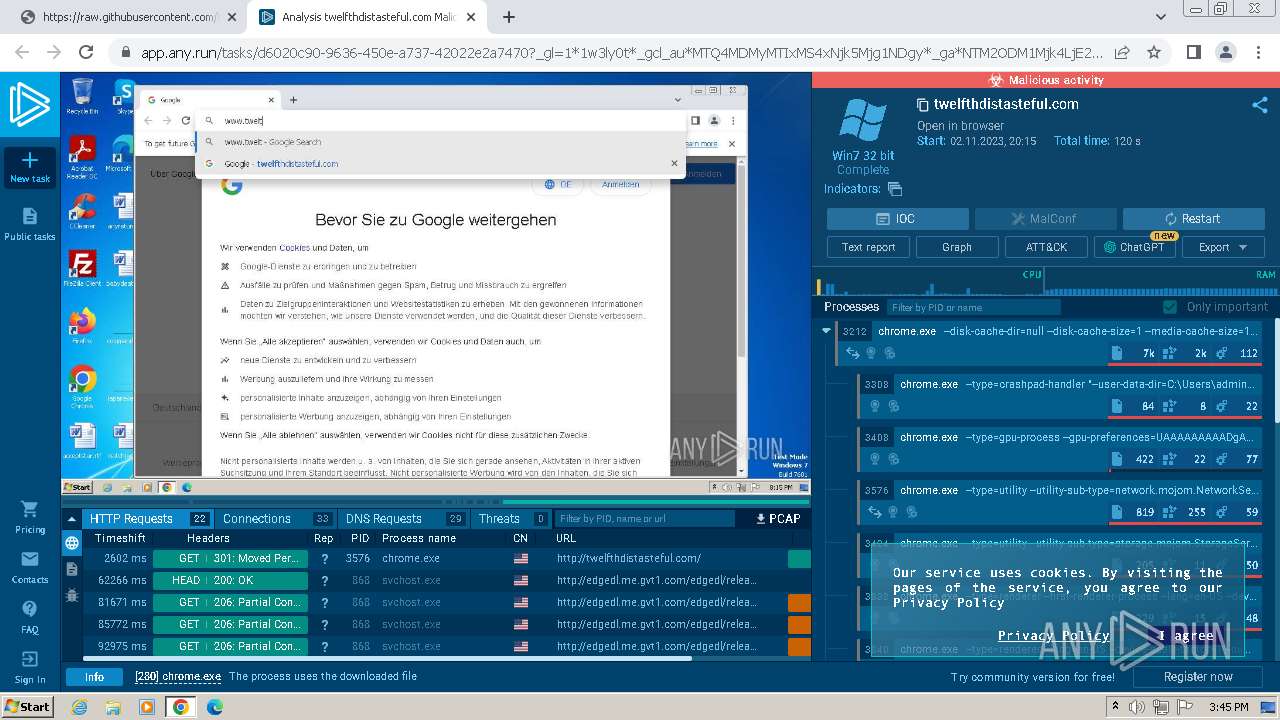Switch to the Threats tab
This screenshot has height=720, width=1280.
[512, 518]
